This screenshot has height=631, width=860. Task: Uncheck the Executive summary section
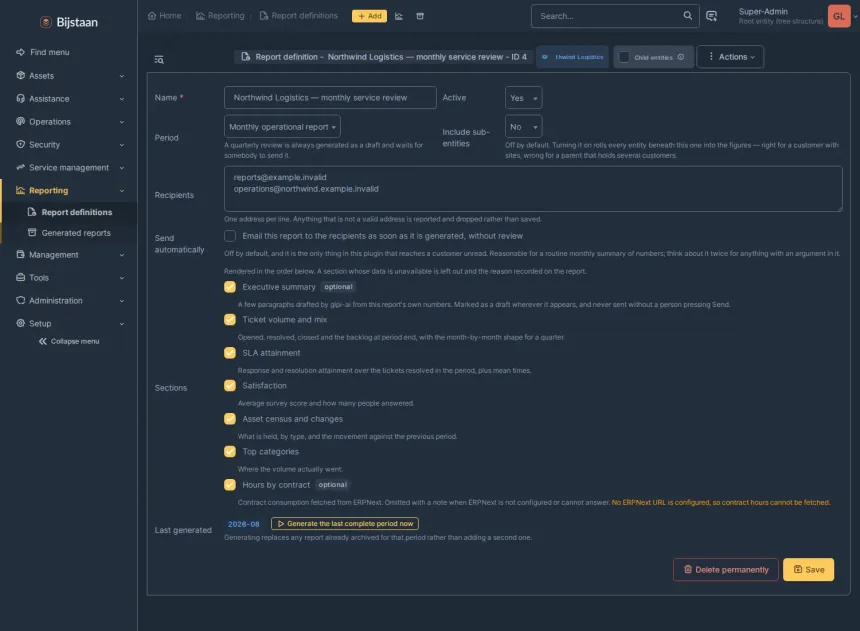coord(230,287)
